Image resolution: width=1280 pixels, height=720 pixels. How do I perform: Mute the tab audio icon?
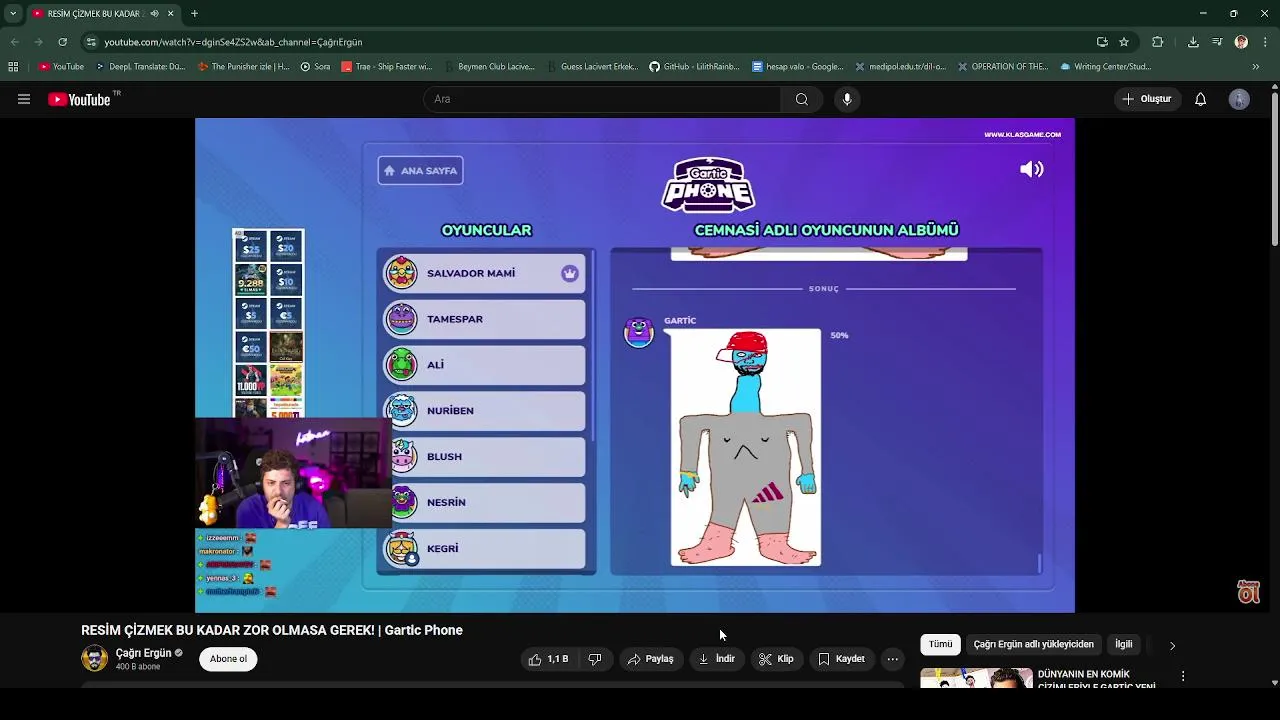pyautogui.click(x=154, y=14)
